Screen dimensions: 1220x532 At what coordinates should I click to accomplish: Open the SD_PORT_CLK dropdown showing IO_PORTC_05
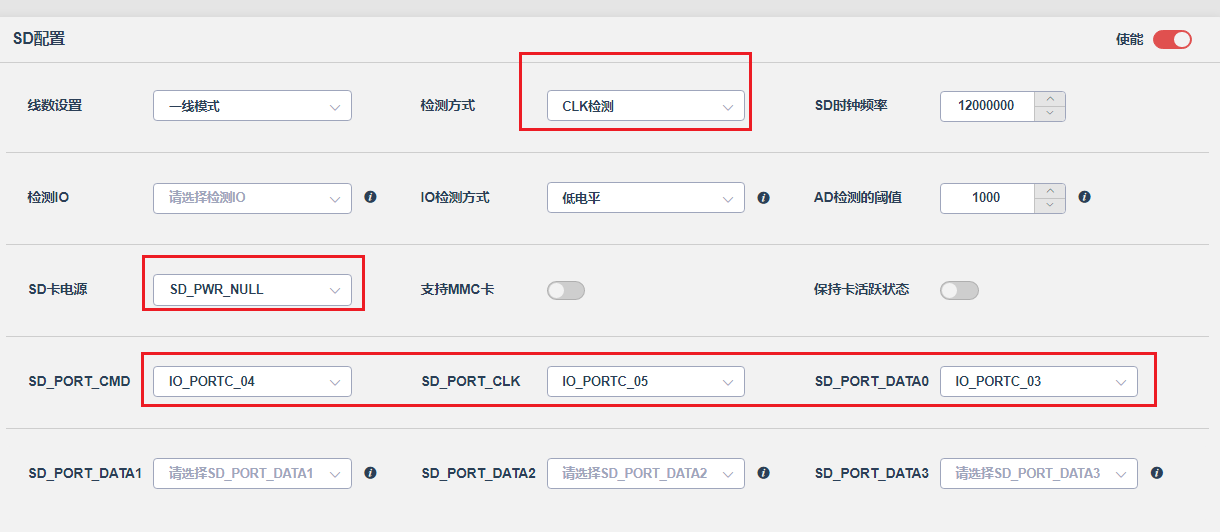(646, 381)
